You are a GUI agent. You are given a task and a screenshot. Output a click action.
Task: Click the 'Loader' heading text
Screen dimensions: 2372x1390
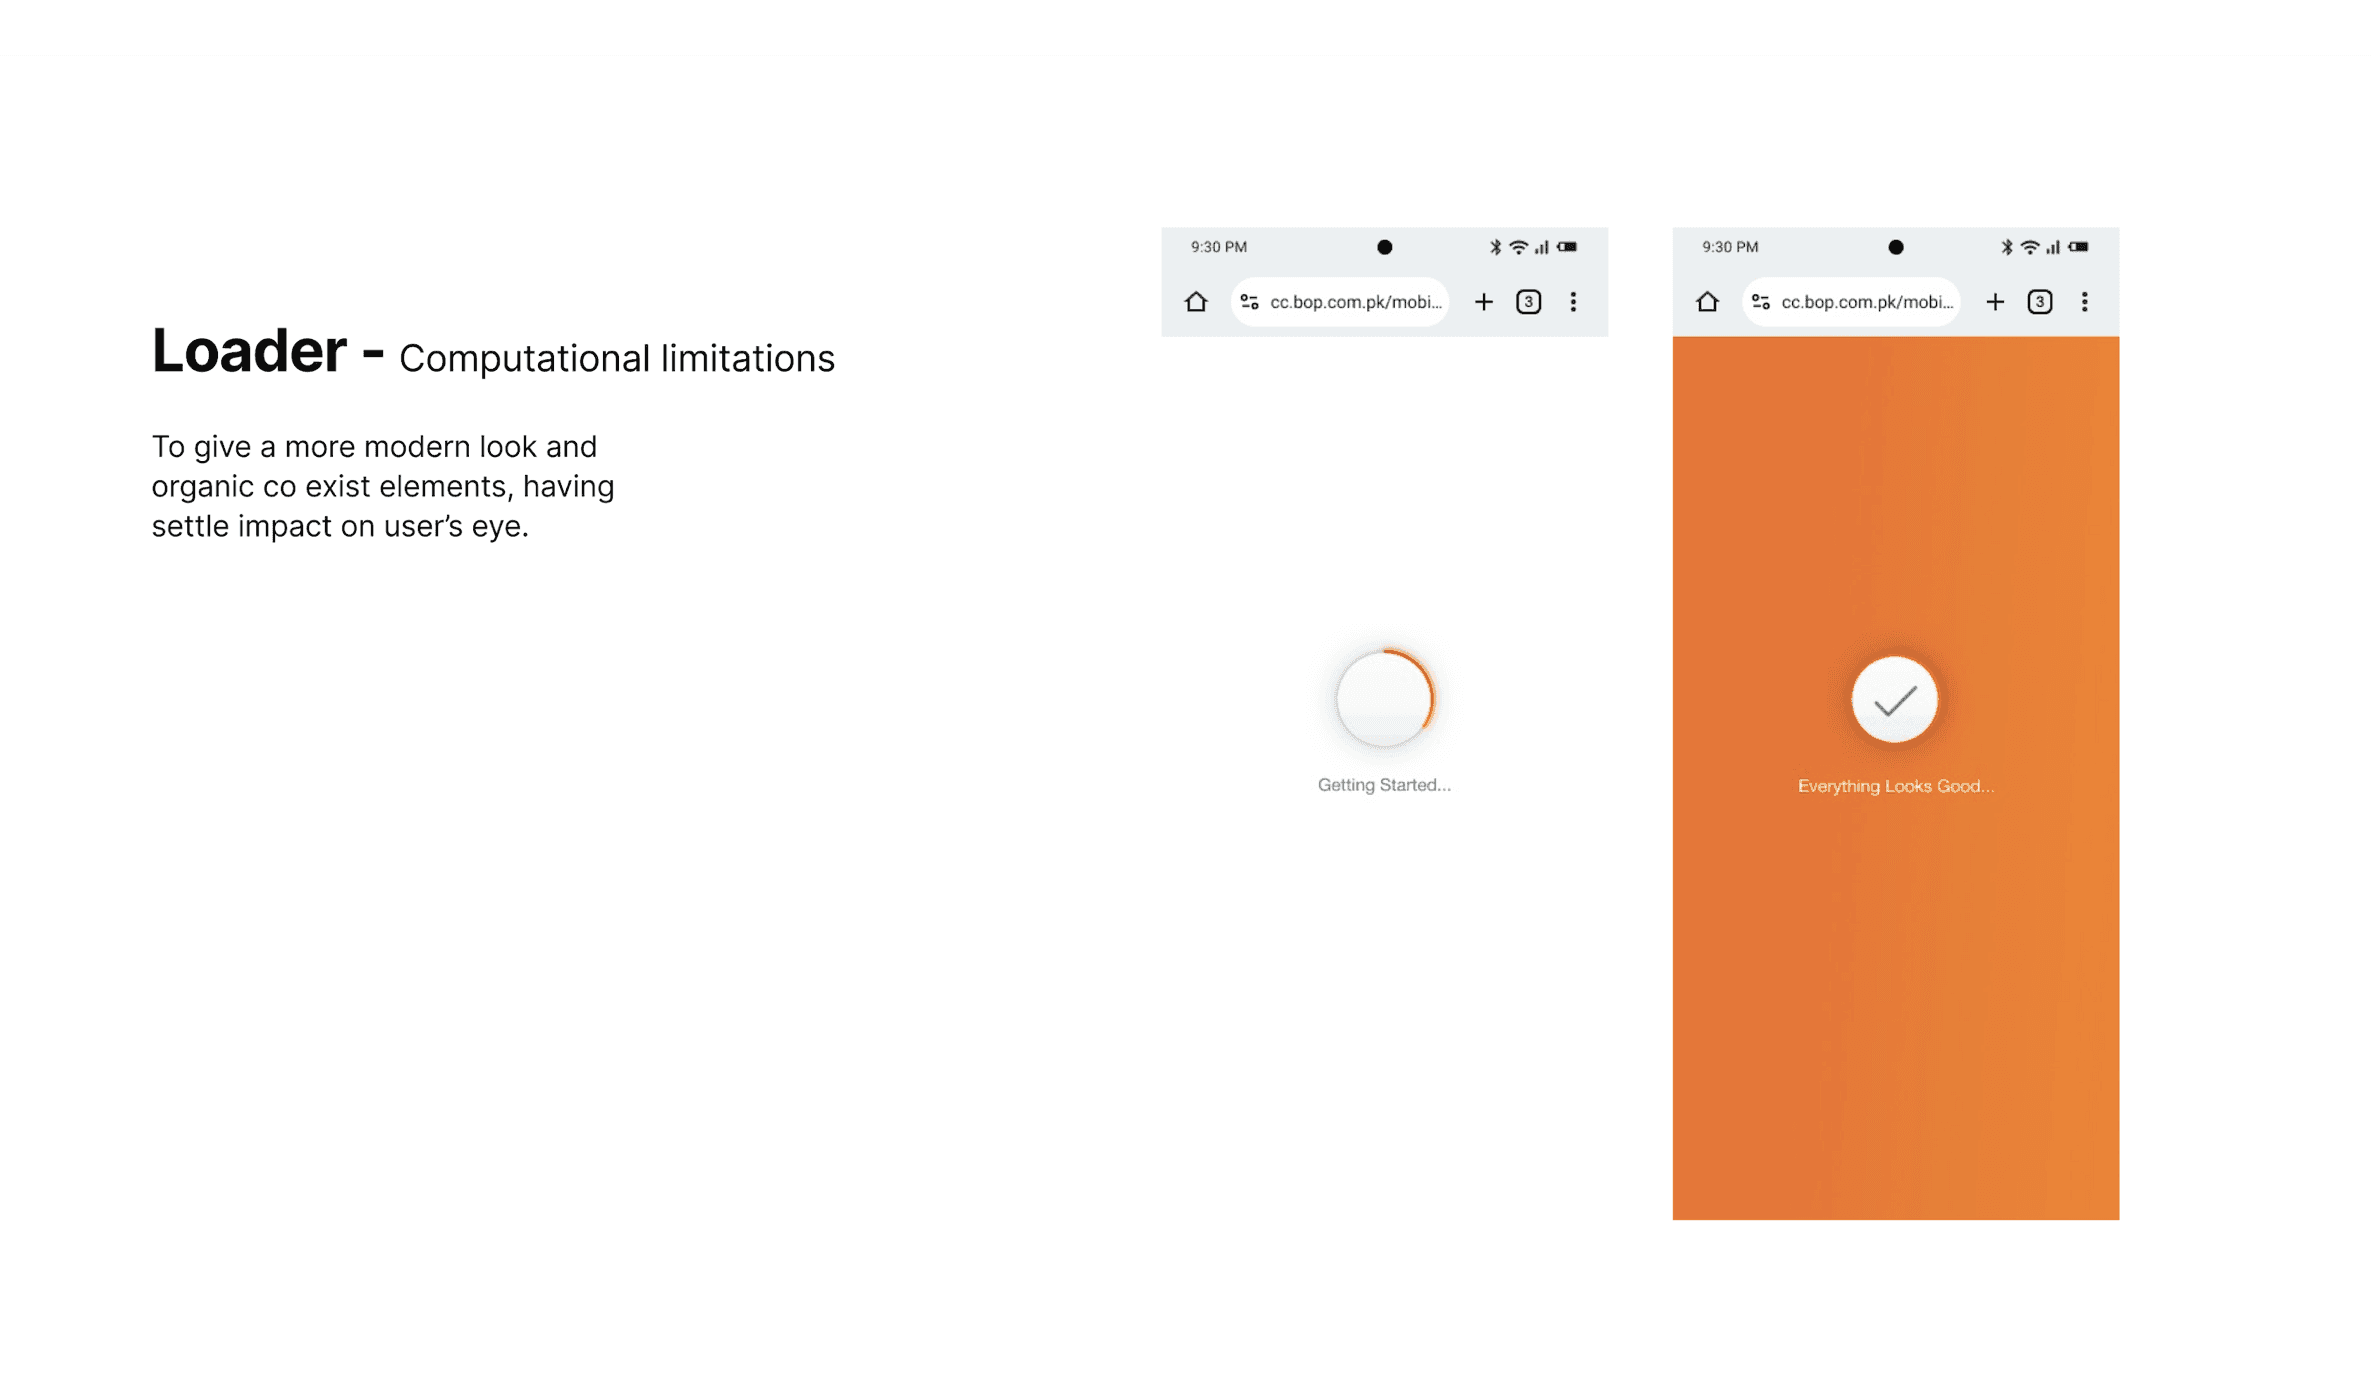pyautogui.click(x=249, y=352)
